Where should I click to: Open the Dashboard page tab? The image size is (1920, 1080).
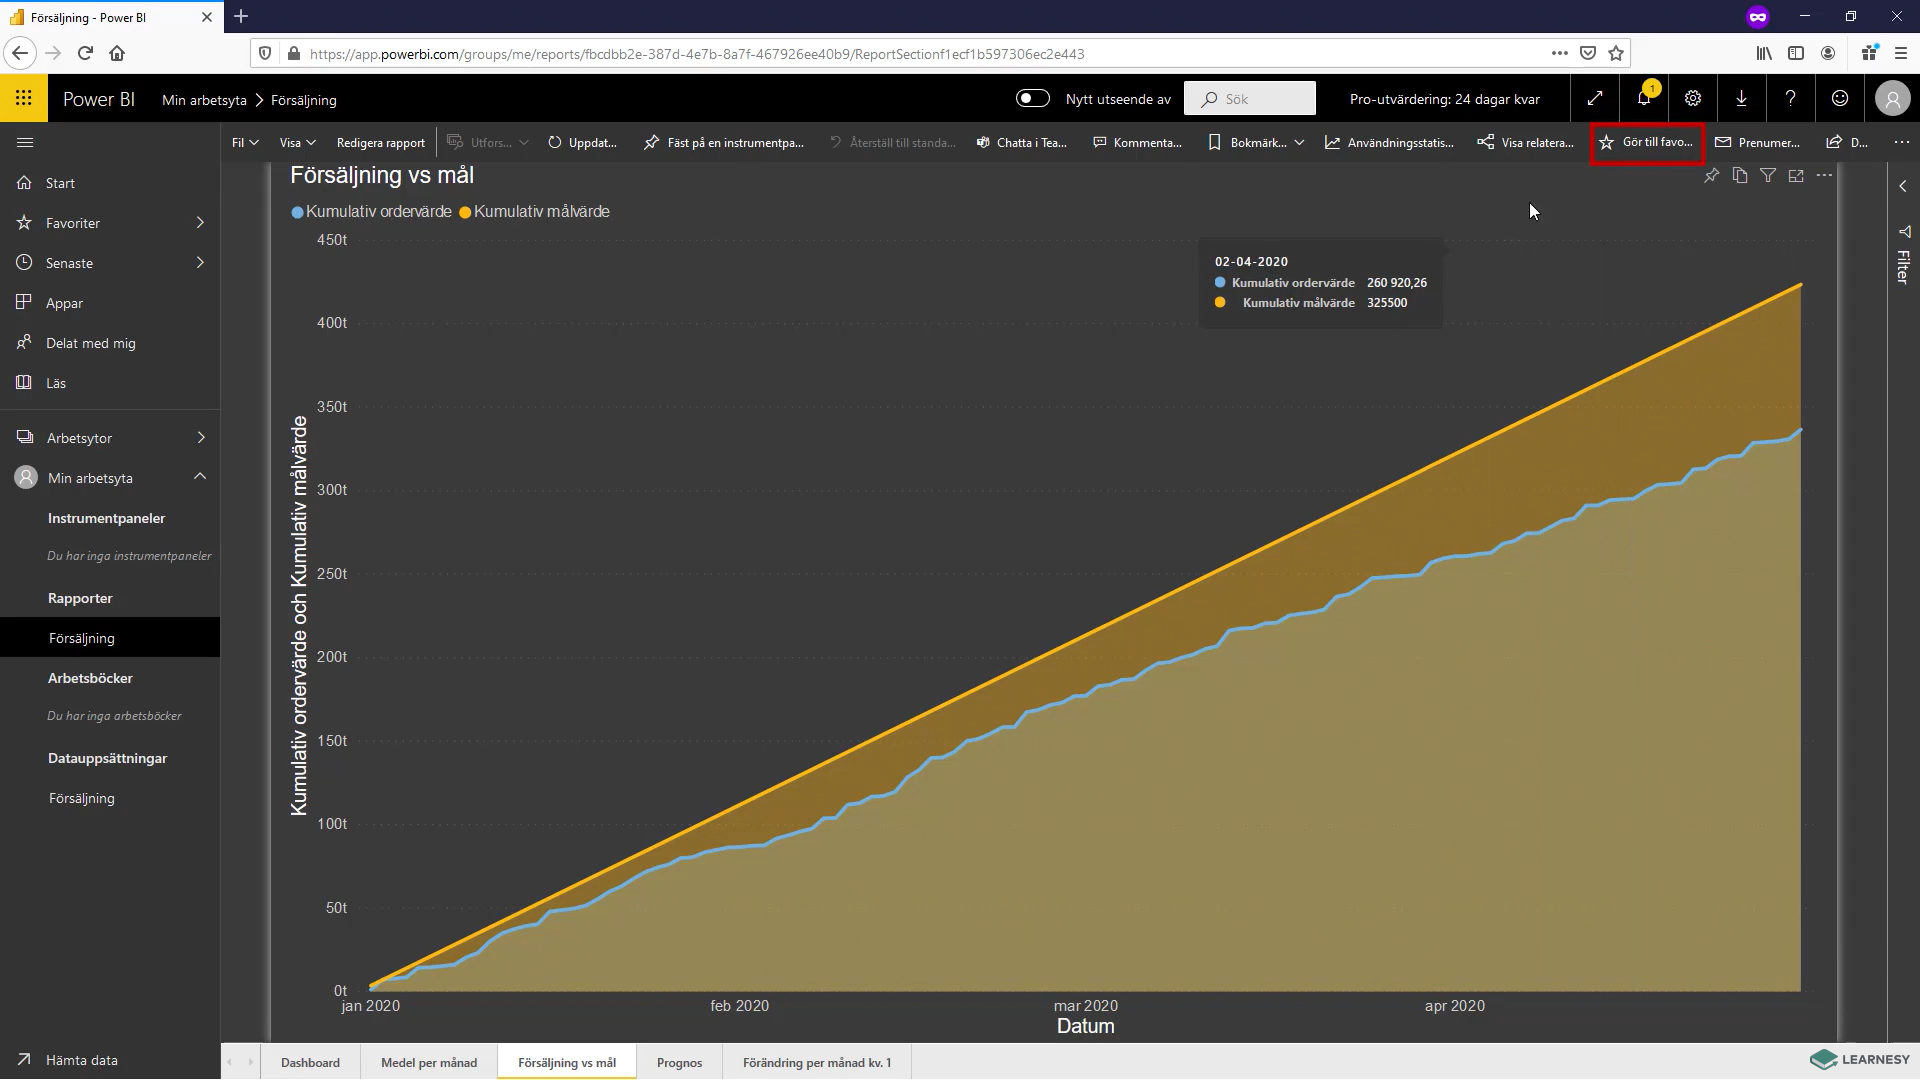click(310, 1062)
